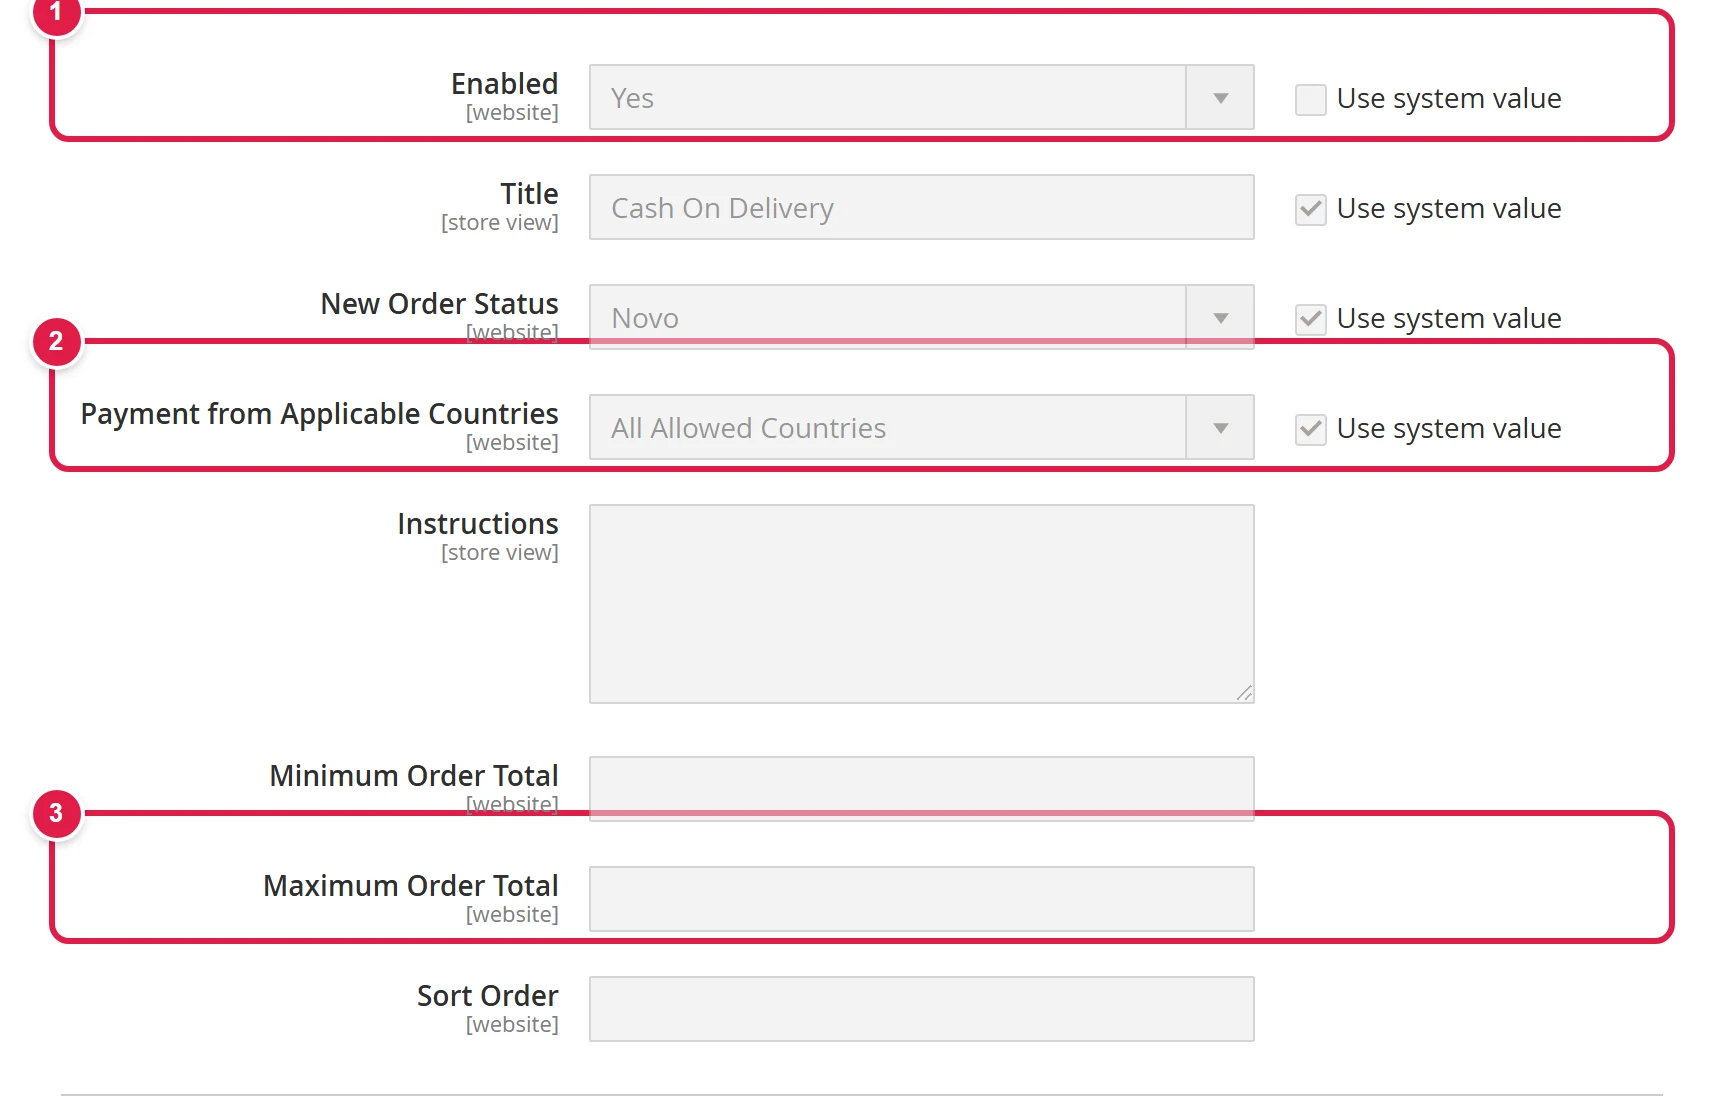1710x1114 pixels.
Task: Click the Sort Order label
Action: pos(487,996)
